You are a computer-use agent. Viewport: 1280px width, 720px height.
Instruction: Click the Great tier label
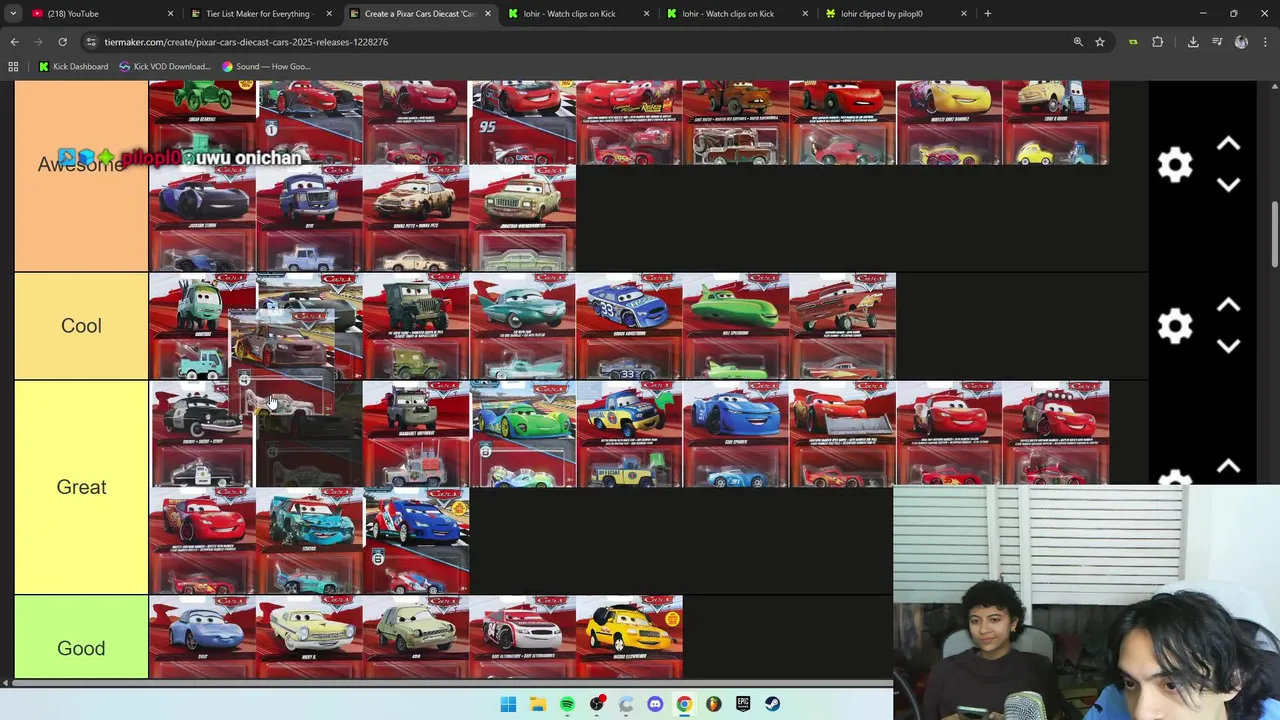81,487
